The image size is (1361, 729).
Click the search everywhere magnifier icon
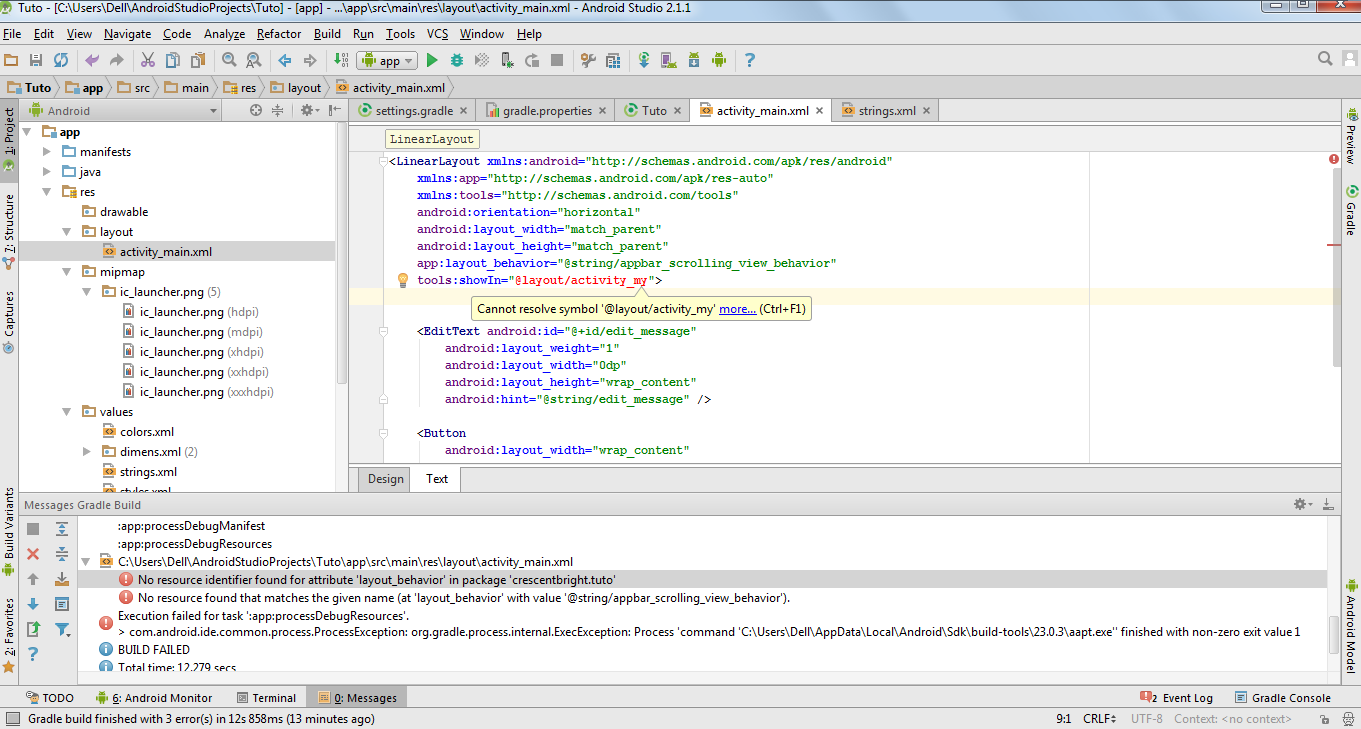tap(1325, 59)
